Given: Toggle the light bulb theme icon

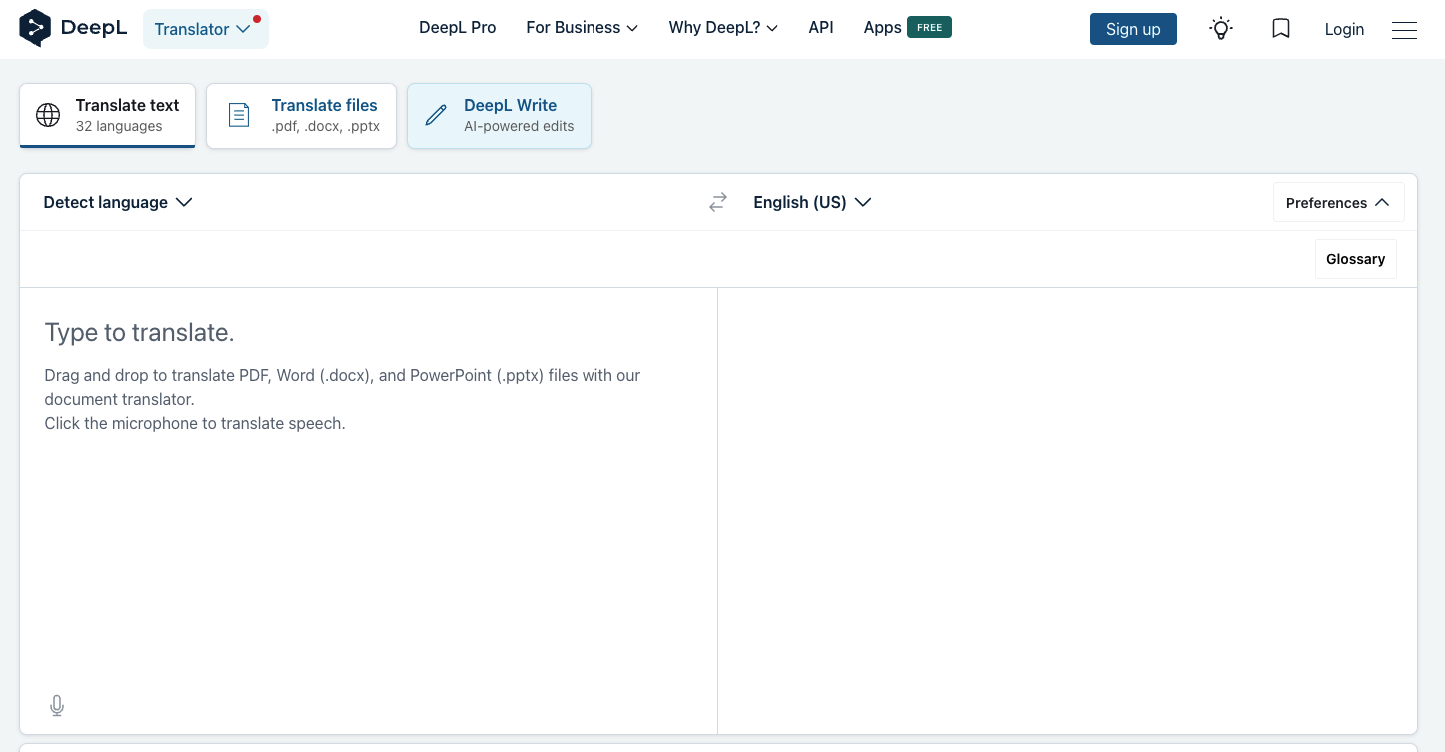Looking at the screenshot, I should [x=1220, y=29].
